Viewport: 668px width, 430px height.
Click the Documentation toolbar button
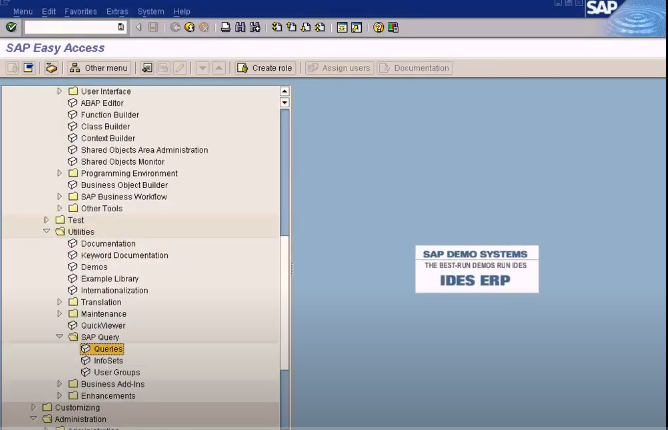click(415, 68)
